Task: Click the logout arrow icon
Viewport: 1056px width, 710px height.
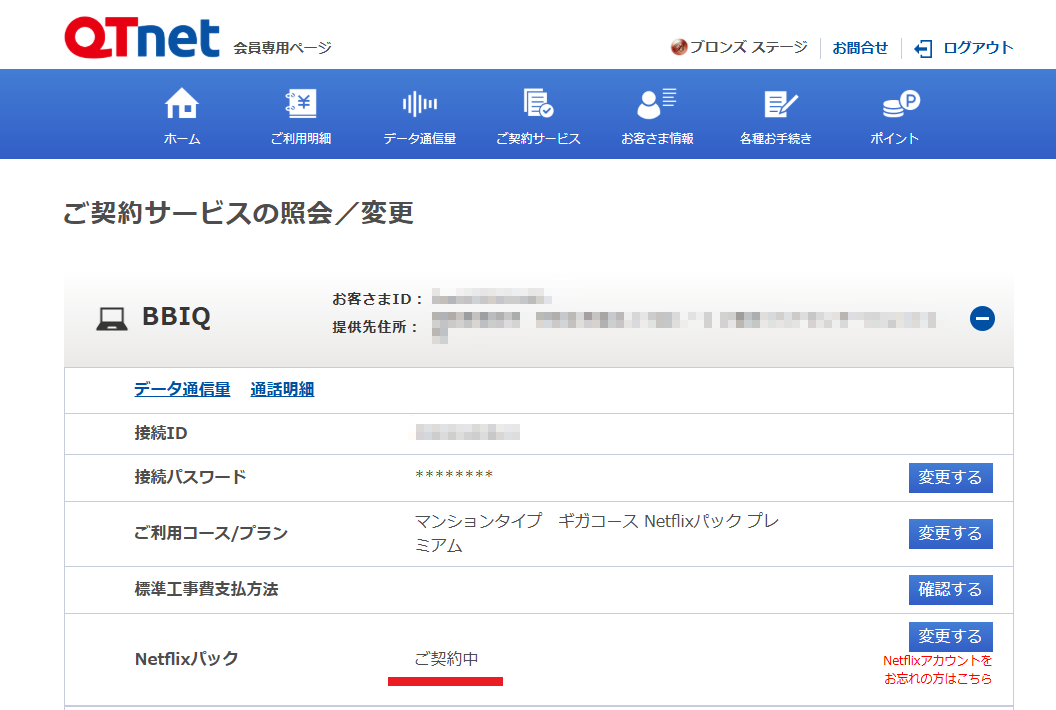Action: [x=923, y=49]
